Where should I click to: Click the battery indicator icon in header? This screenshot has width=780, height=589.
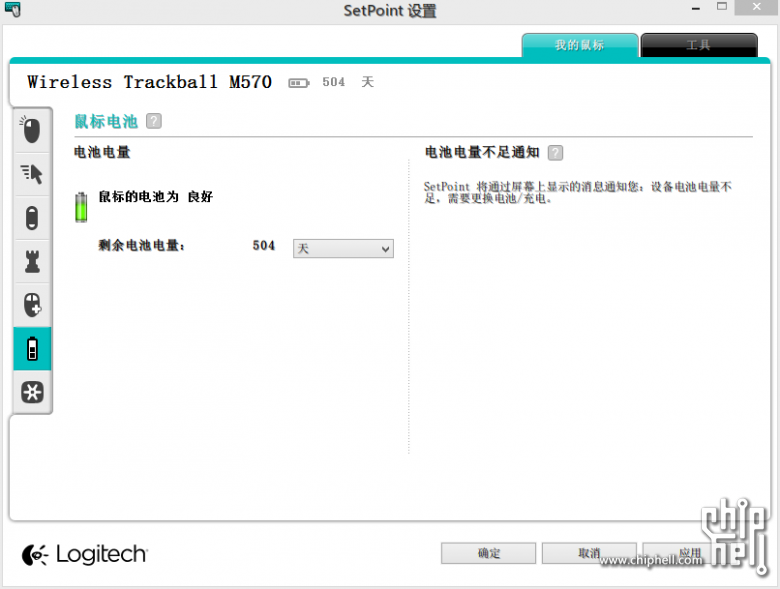click(x=298, y=83)
